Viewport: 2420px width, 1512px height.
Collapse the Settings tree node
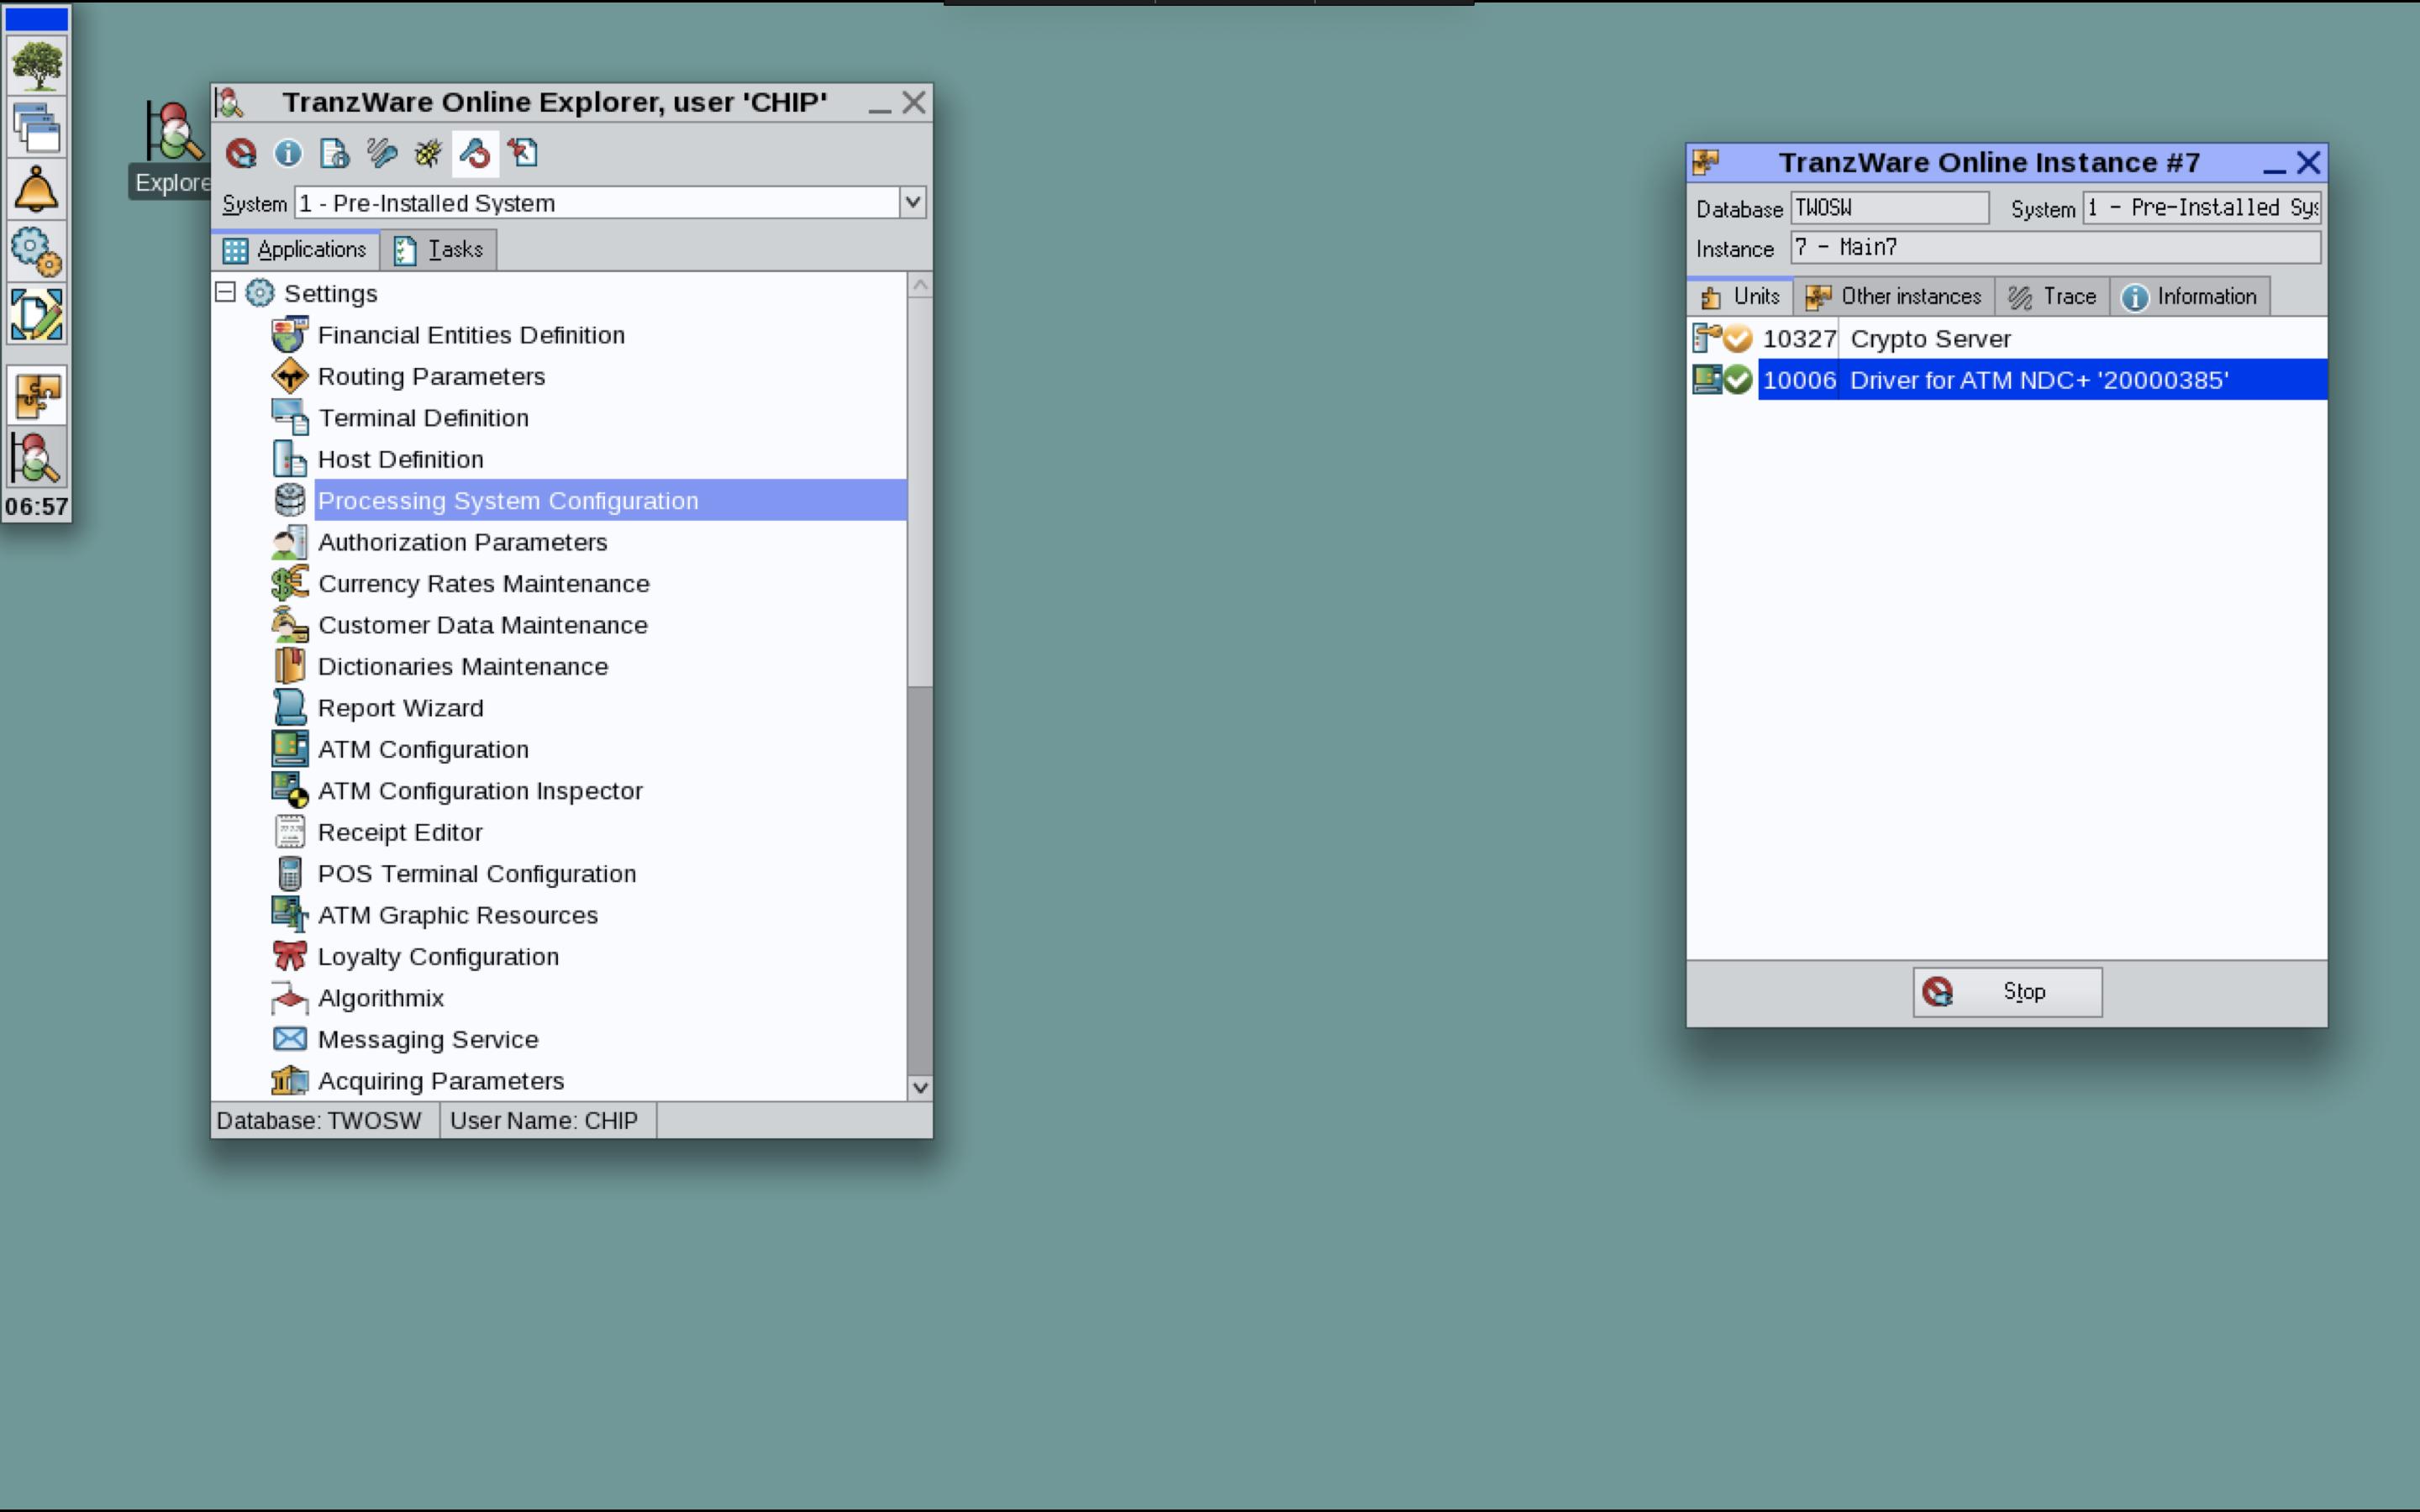coord(225,292)
